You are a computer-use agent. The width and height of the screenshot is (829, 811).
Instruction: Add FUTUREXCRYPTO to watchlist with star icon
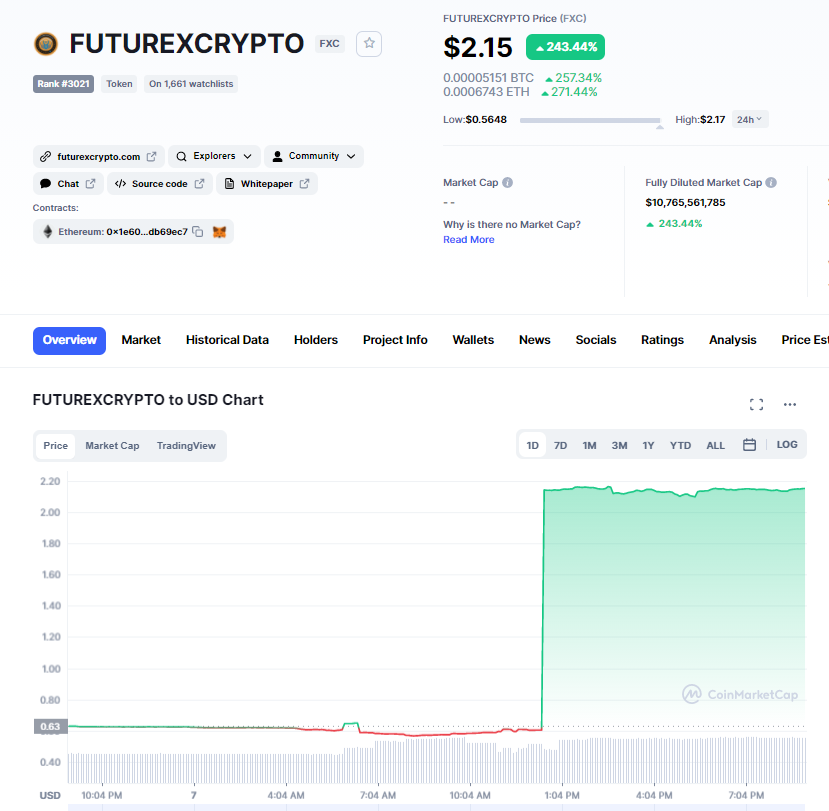[x=369, y=44]
